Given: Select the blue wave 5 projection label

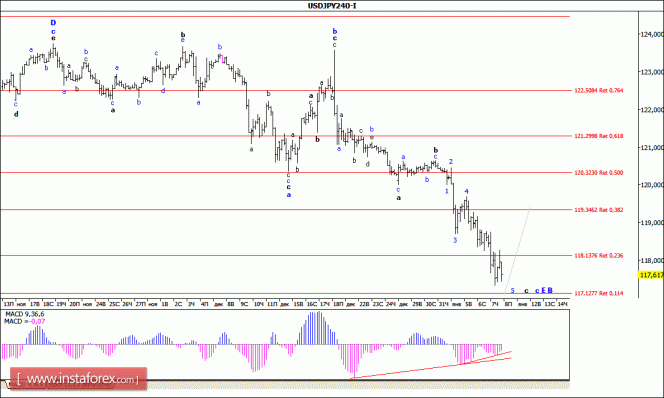Looking at the screenshot, I should (512, 290).
